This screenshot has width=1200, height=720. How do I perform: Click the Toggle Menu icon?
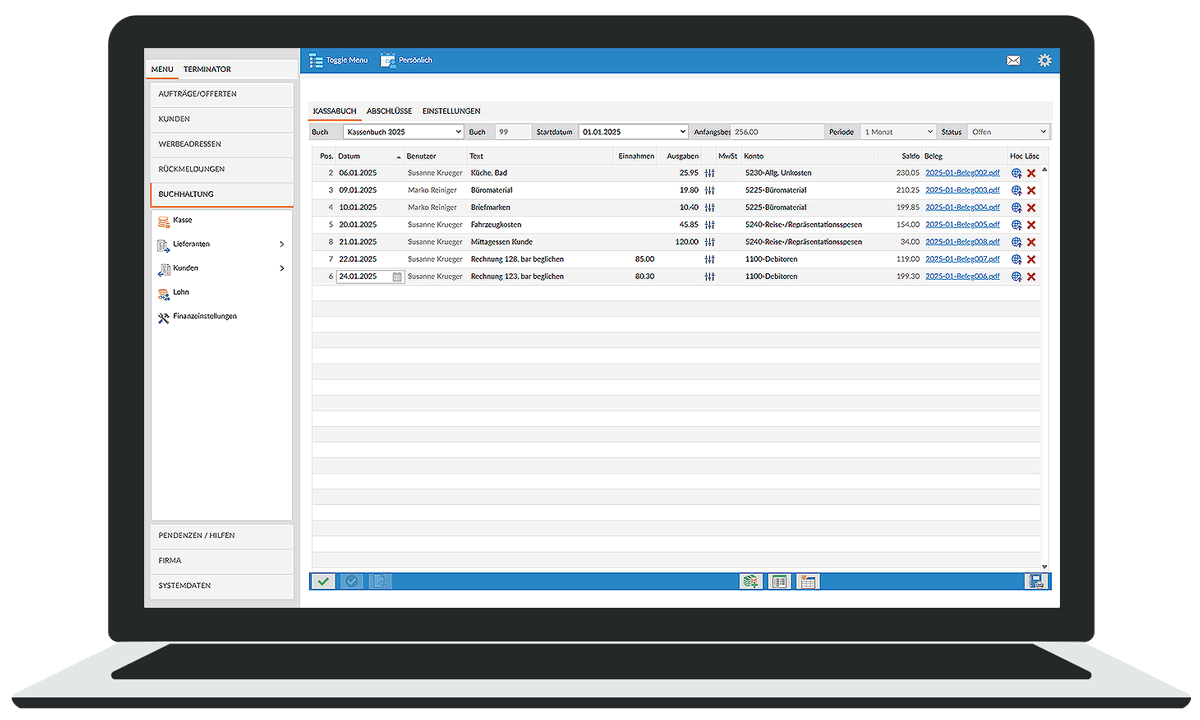[316, 61]
